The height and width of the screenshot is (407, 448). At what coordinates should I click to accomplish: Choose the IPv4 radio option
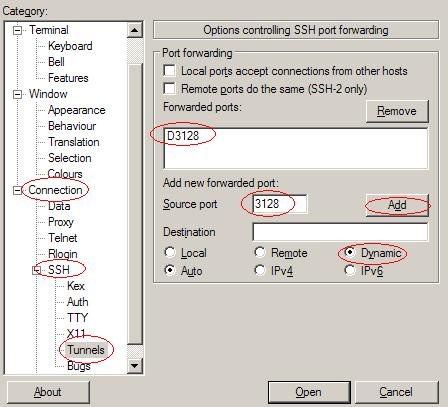(260, 270)
